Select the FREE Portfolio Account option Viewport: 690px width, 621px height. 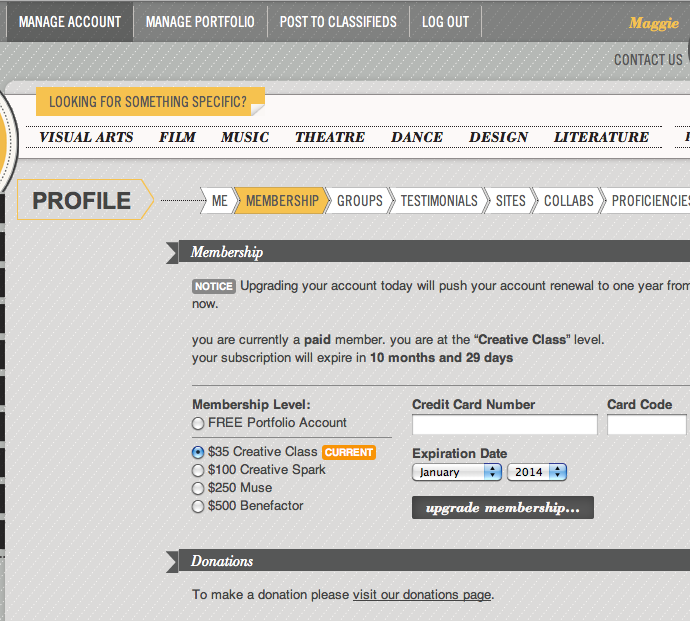[198, 423]
